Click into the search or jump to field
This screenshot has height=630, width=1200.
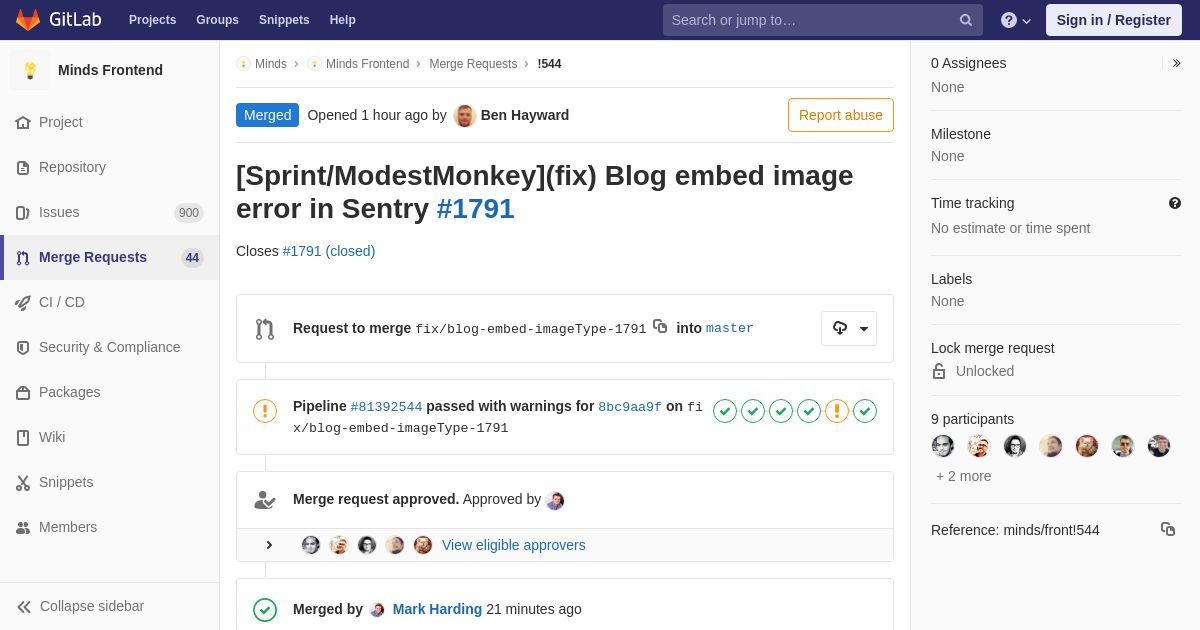click(822, 20)
